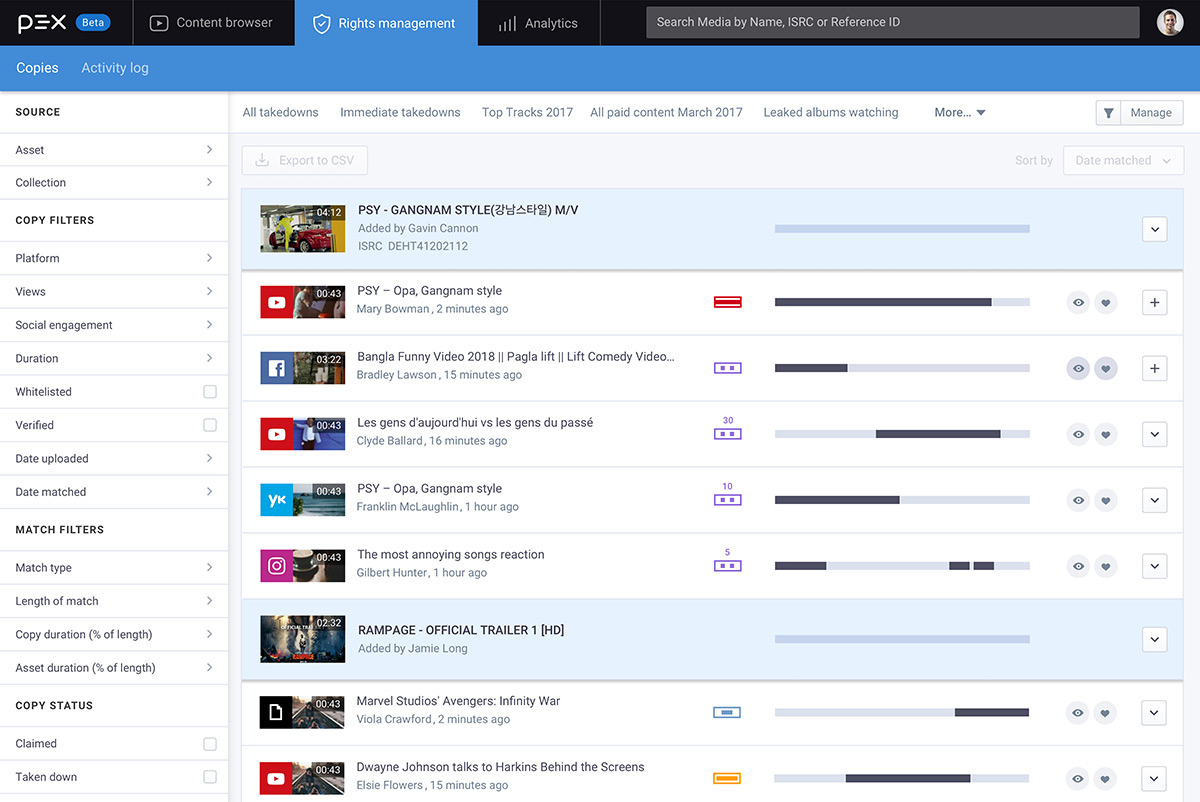Toggle eye icon on Clyde Ballard's copy

point(1078,434)
